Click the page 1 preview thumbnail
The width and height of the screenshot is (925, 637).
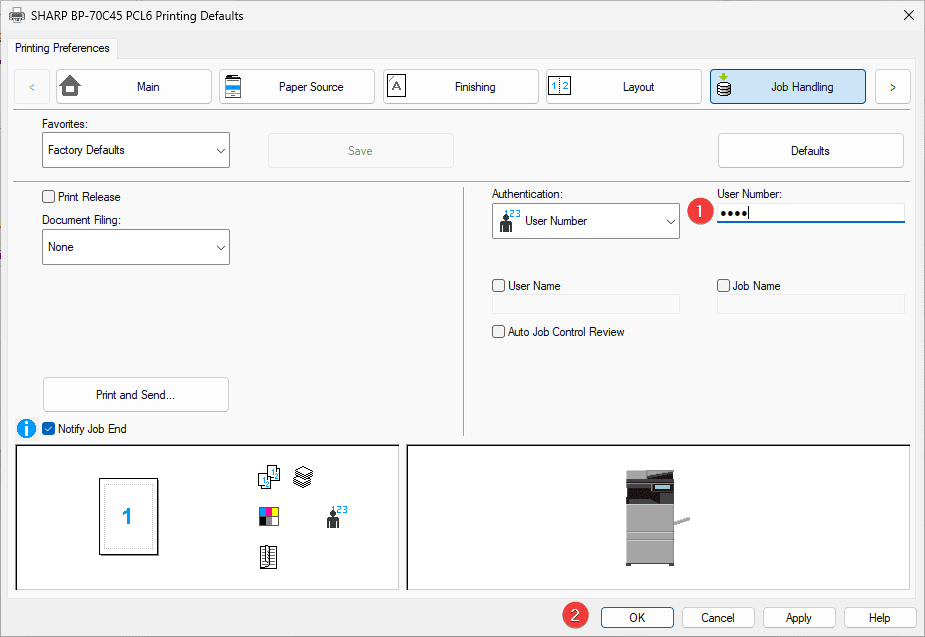pyautogui.click(x=128, y=516)
